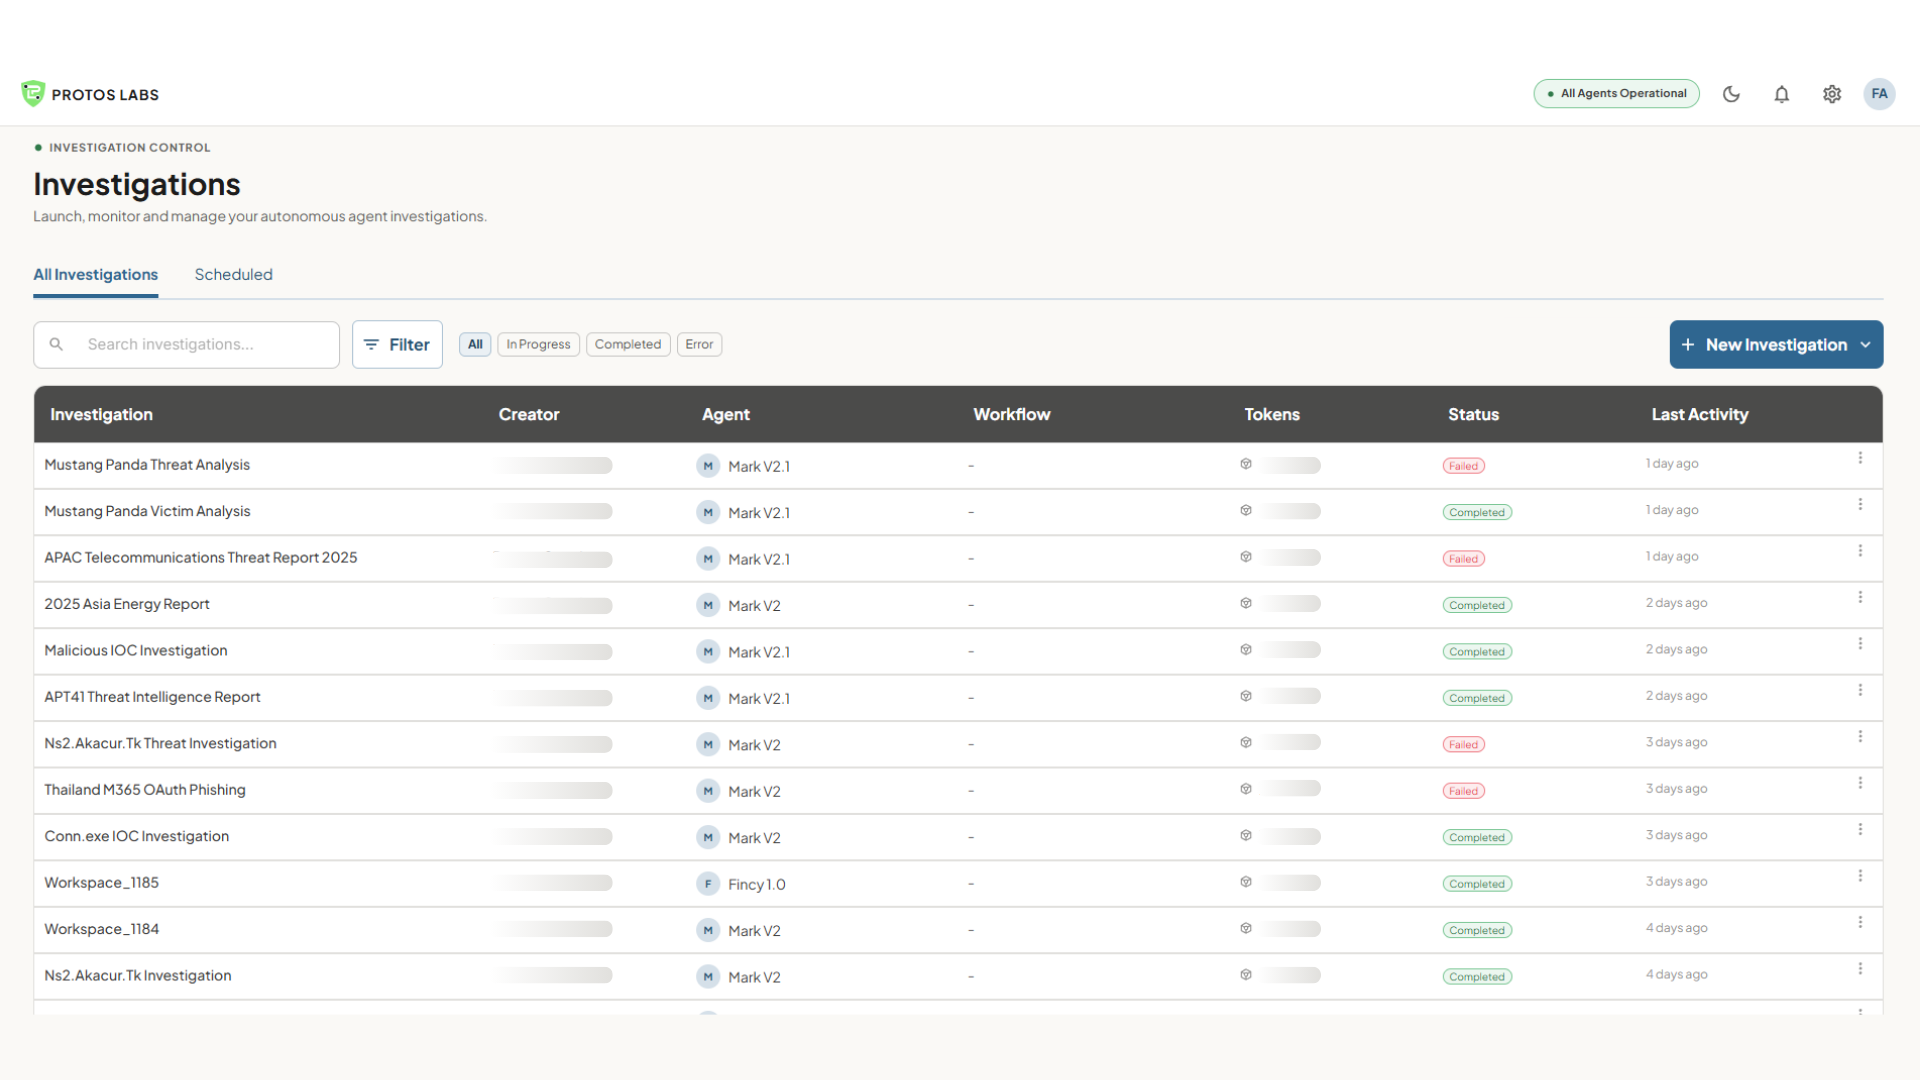Select the Error filter chip
Viewport: 1920px width, 1080px height.
[699, 344]
